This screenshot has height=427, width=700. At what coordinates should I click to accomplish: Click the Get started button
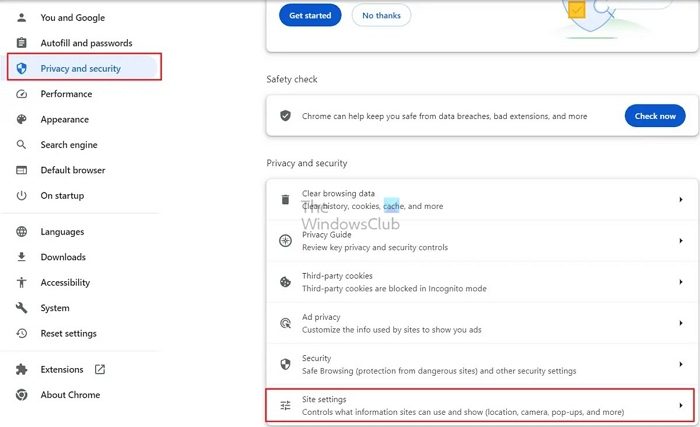pos(308,16)
